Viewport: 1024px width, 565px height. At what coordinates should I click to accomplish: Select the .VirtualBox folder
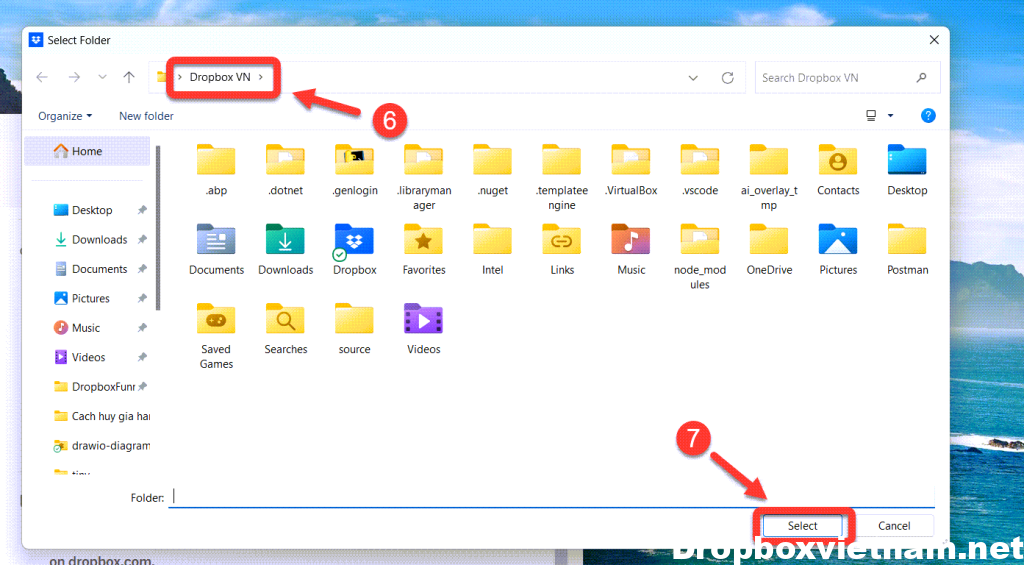[x=631, y=162]
